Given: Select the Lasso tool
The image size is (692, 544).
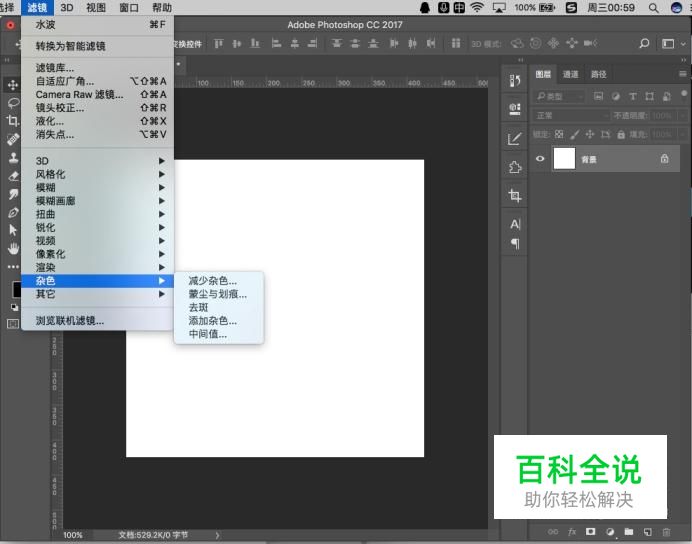Looking at the screenshot, I should [13, 103].
